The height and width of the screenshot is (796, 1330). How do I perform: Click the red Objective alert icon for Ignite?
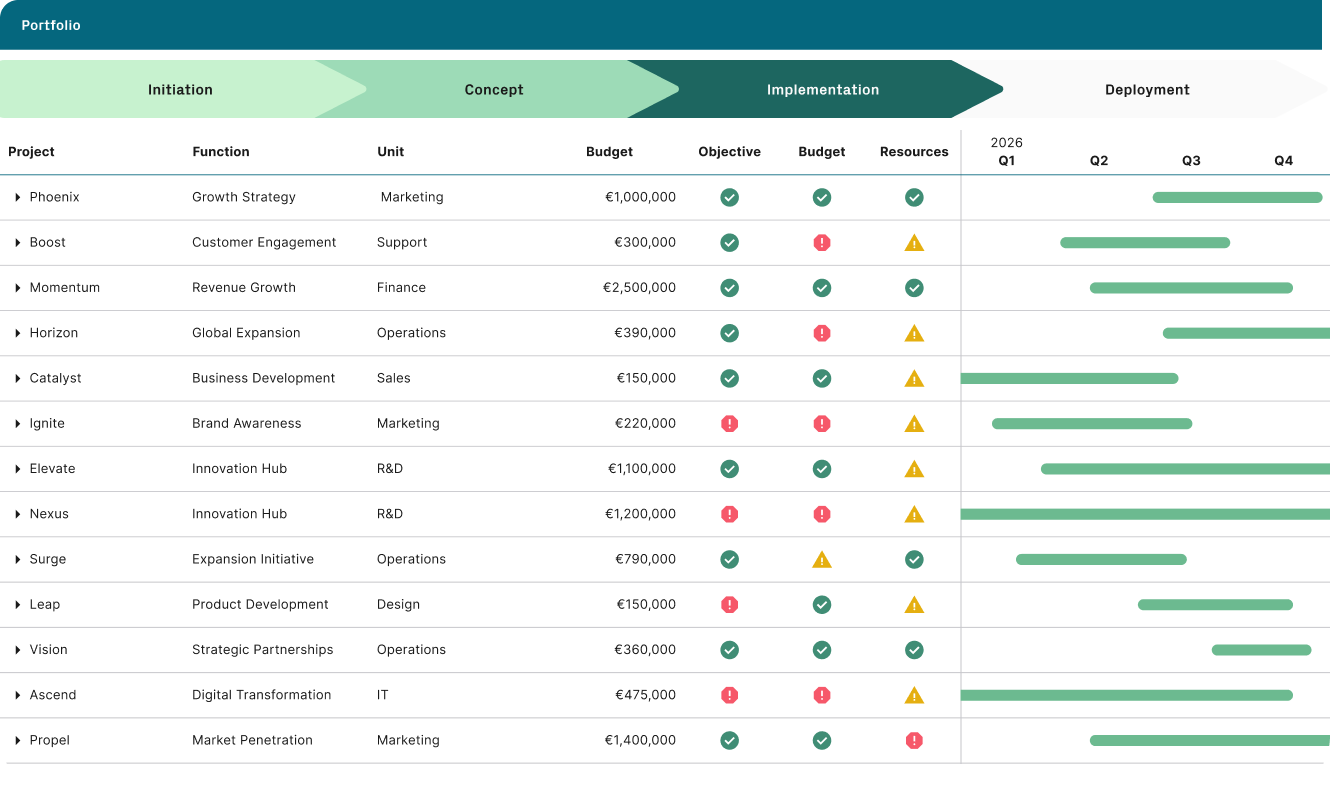tap(730, 423)
